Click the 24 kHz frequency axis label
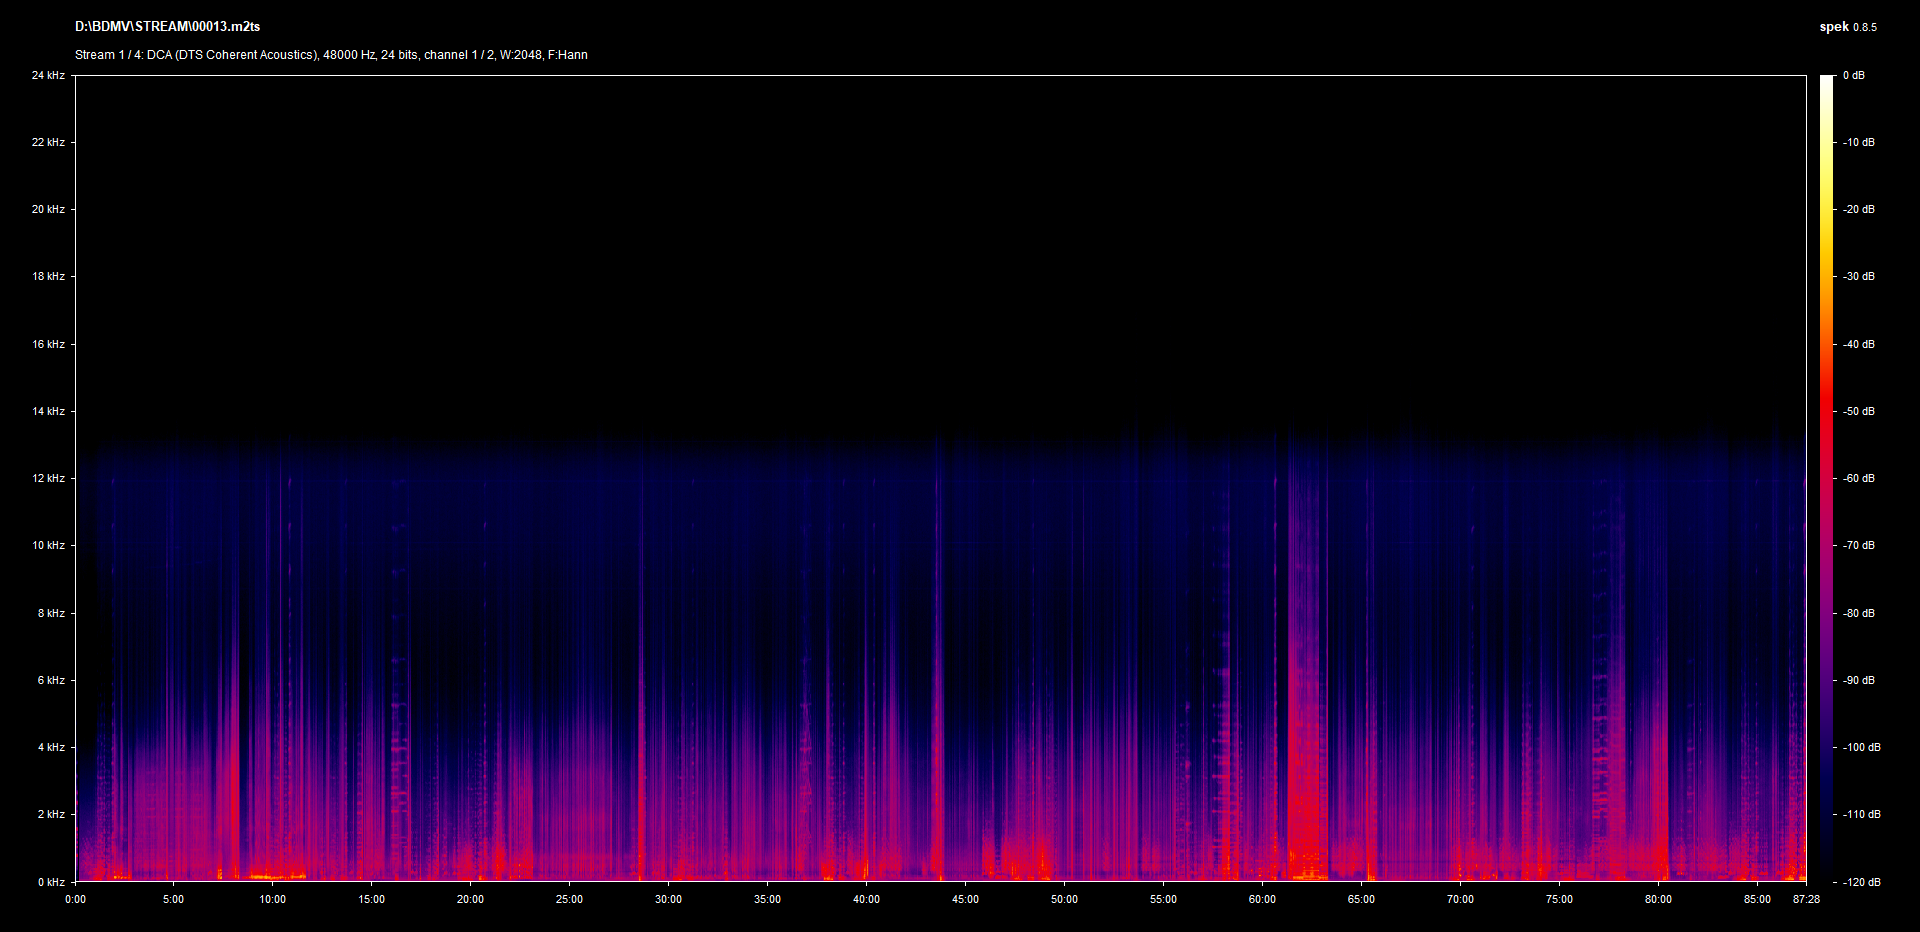This screenshot has height=932, width=1920. click(x=48, y=76)
